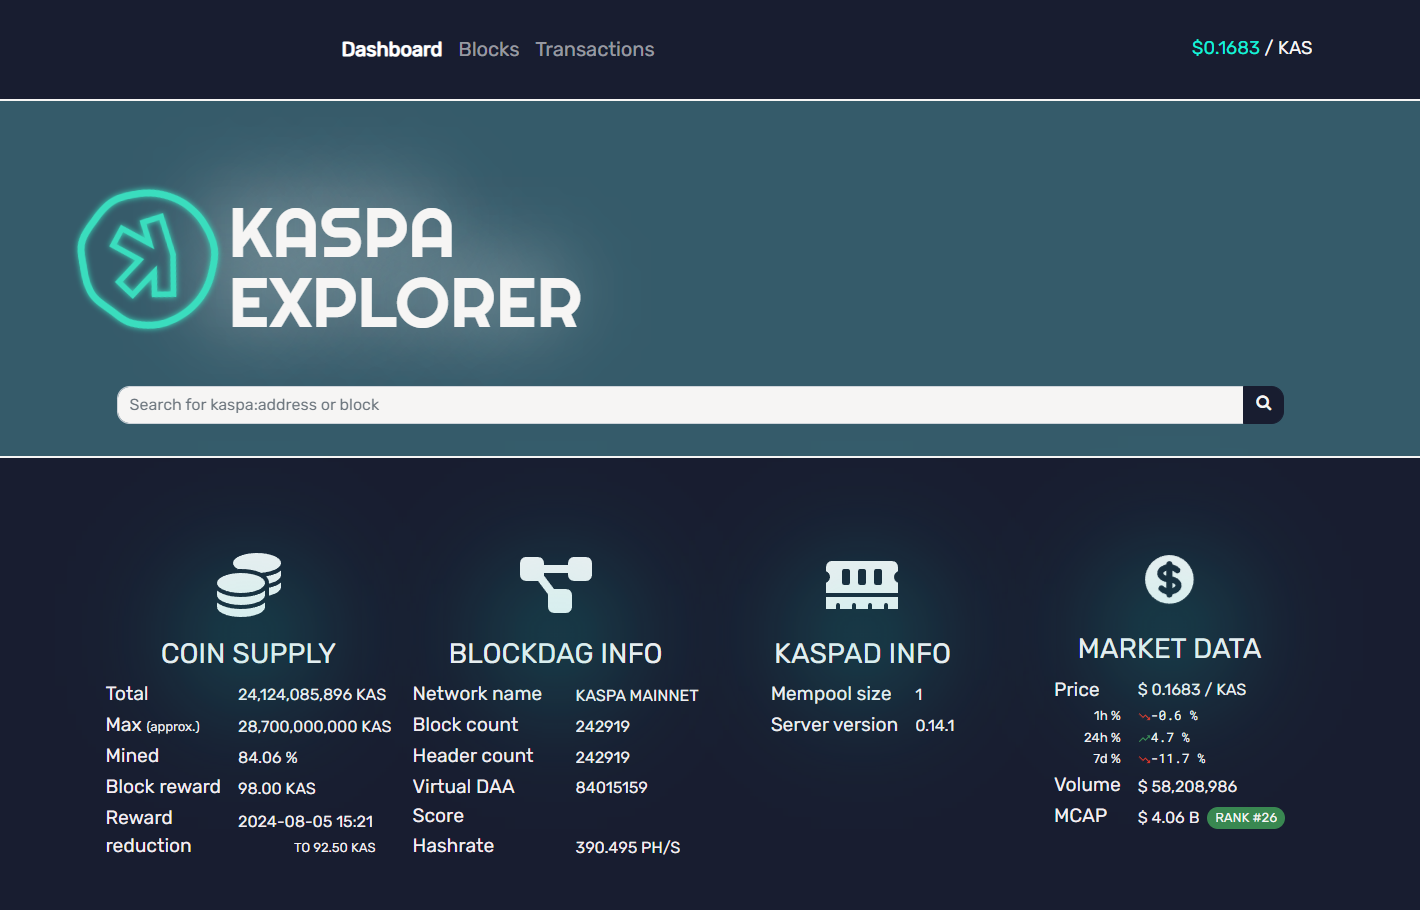Click the Kaspad Info memory chip icon
Viewport: 1420px width, 910px height.
(862, 585)
